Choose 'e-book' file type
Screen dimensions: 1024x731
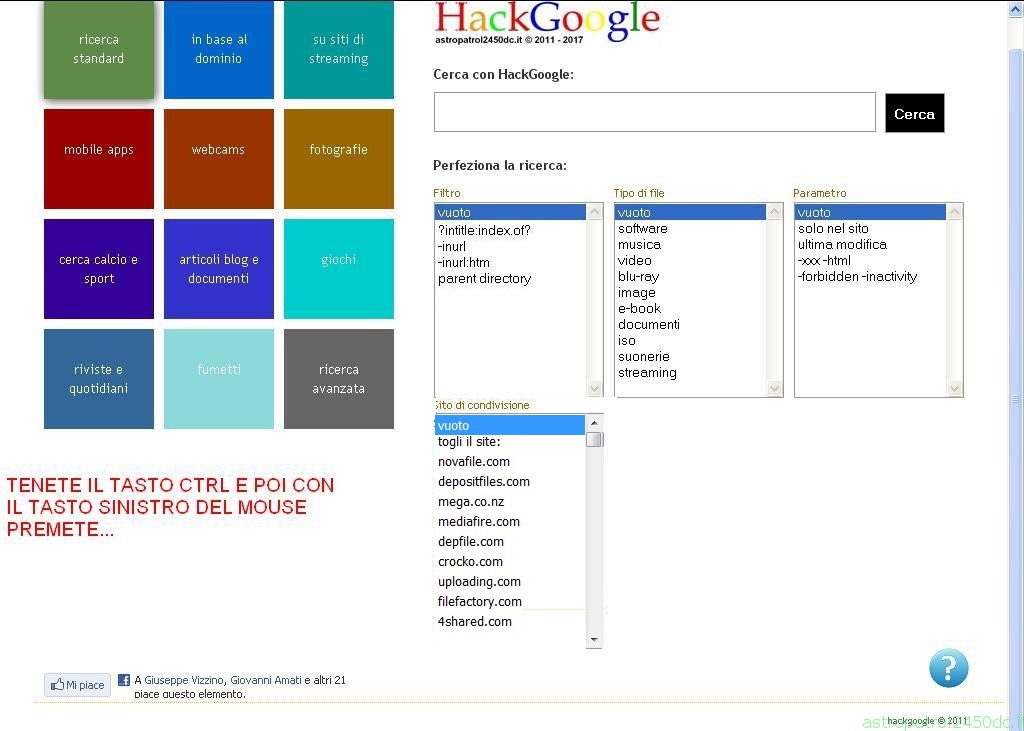[x=690, y=308]
